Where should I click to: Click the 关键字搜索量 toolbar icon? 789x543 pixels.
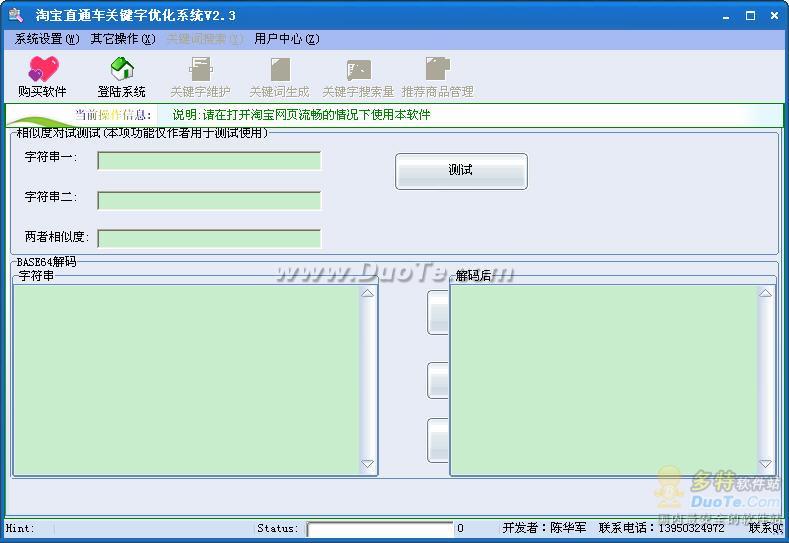pyautogui.click(x=358, y=70)
